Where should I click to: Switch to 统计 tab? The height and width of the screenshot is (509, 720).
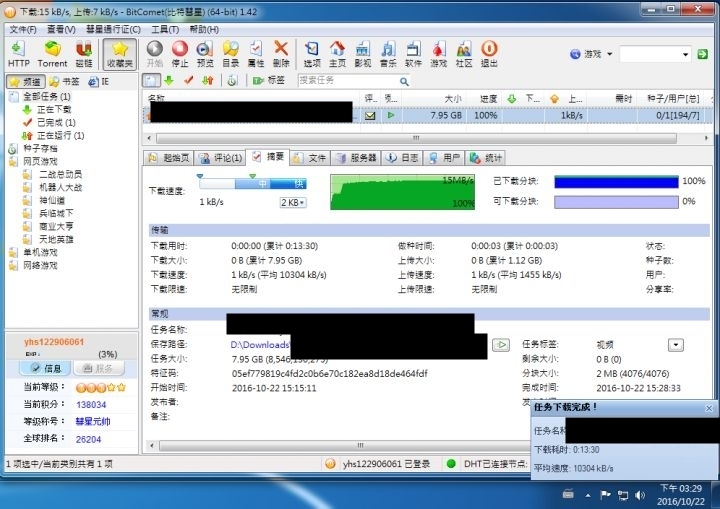(485, 158)
